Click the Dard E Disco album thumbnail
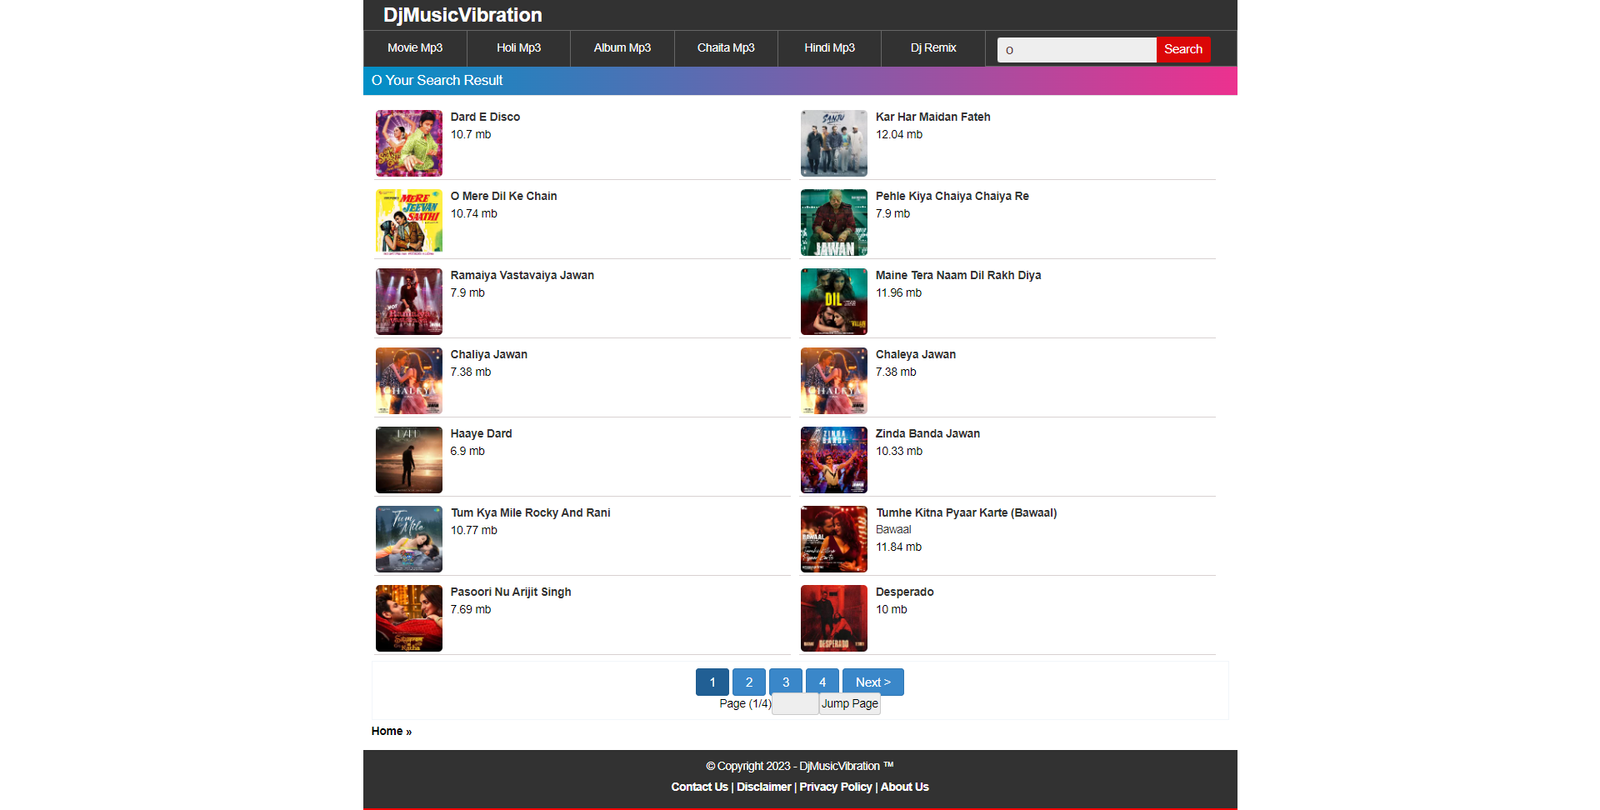1600x810 pixels. pos(408,143)
